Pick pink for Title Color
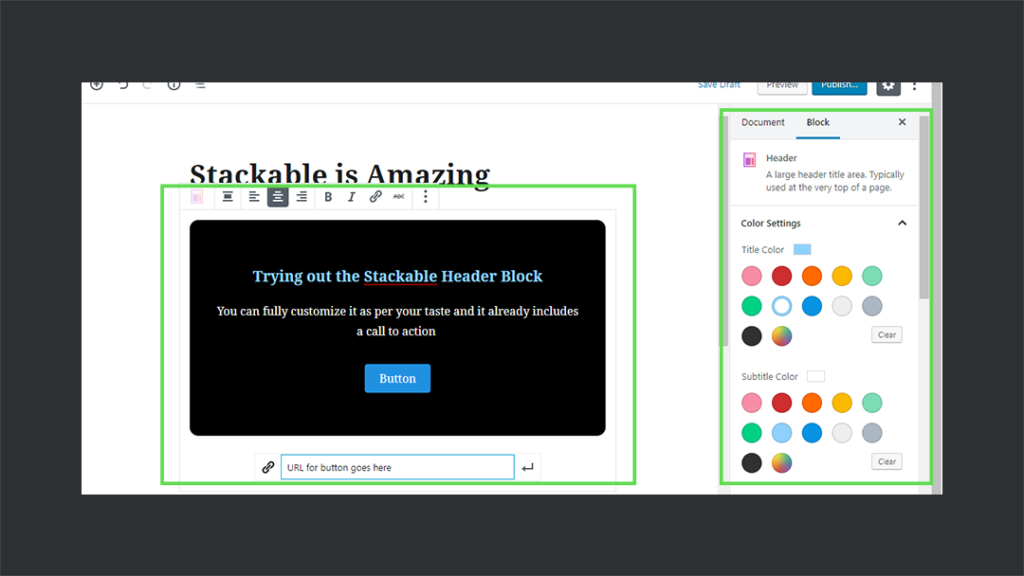Screen dimensions: 1024x576 pos(752,276)
